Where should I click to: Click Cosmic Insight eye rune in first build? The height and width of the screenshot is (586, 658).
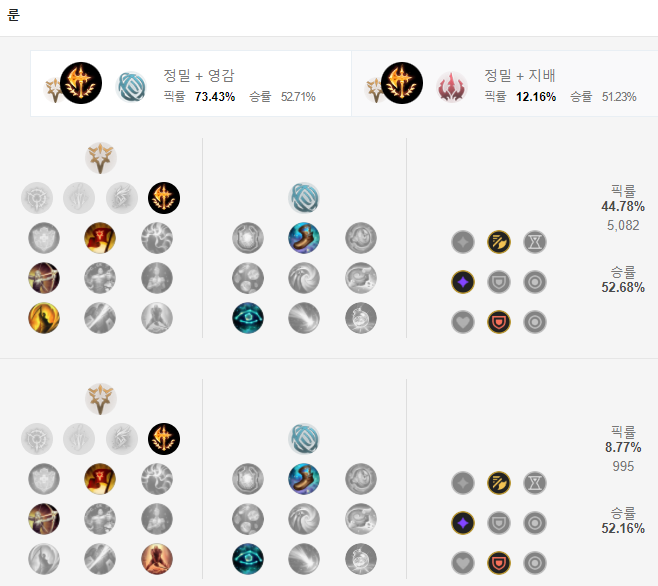pos(248,318)
